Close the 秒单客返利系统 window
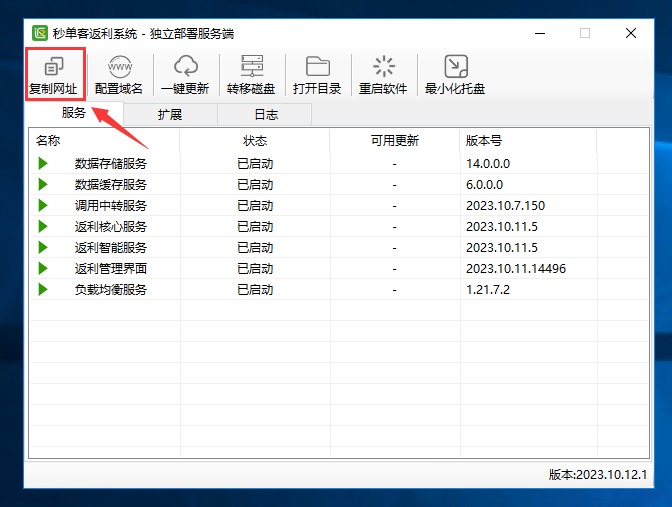Screen dimensions: 672x507 tap(630, 33)
